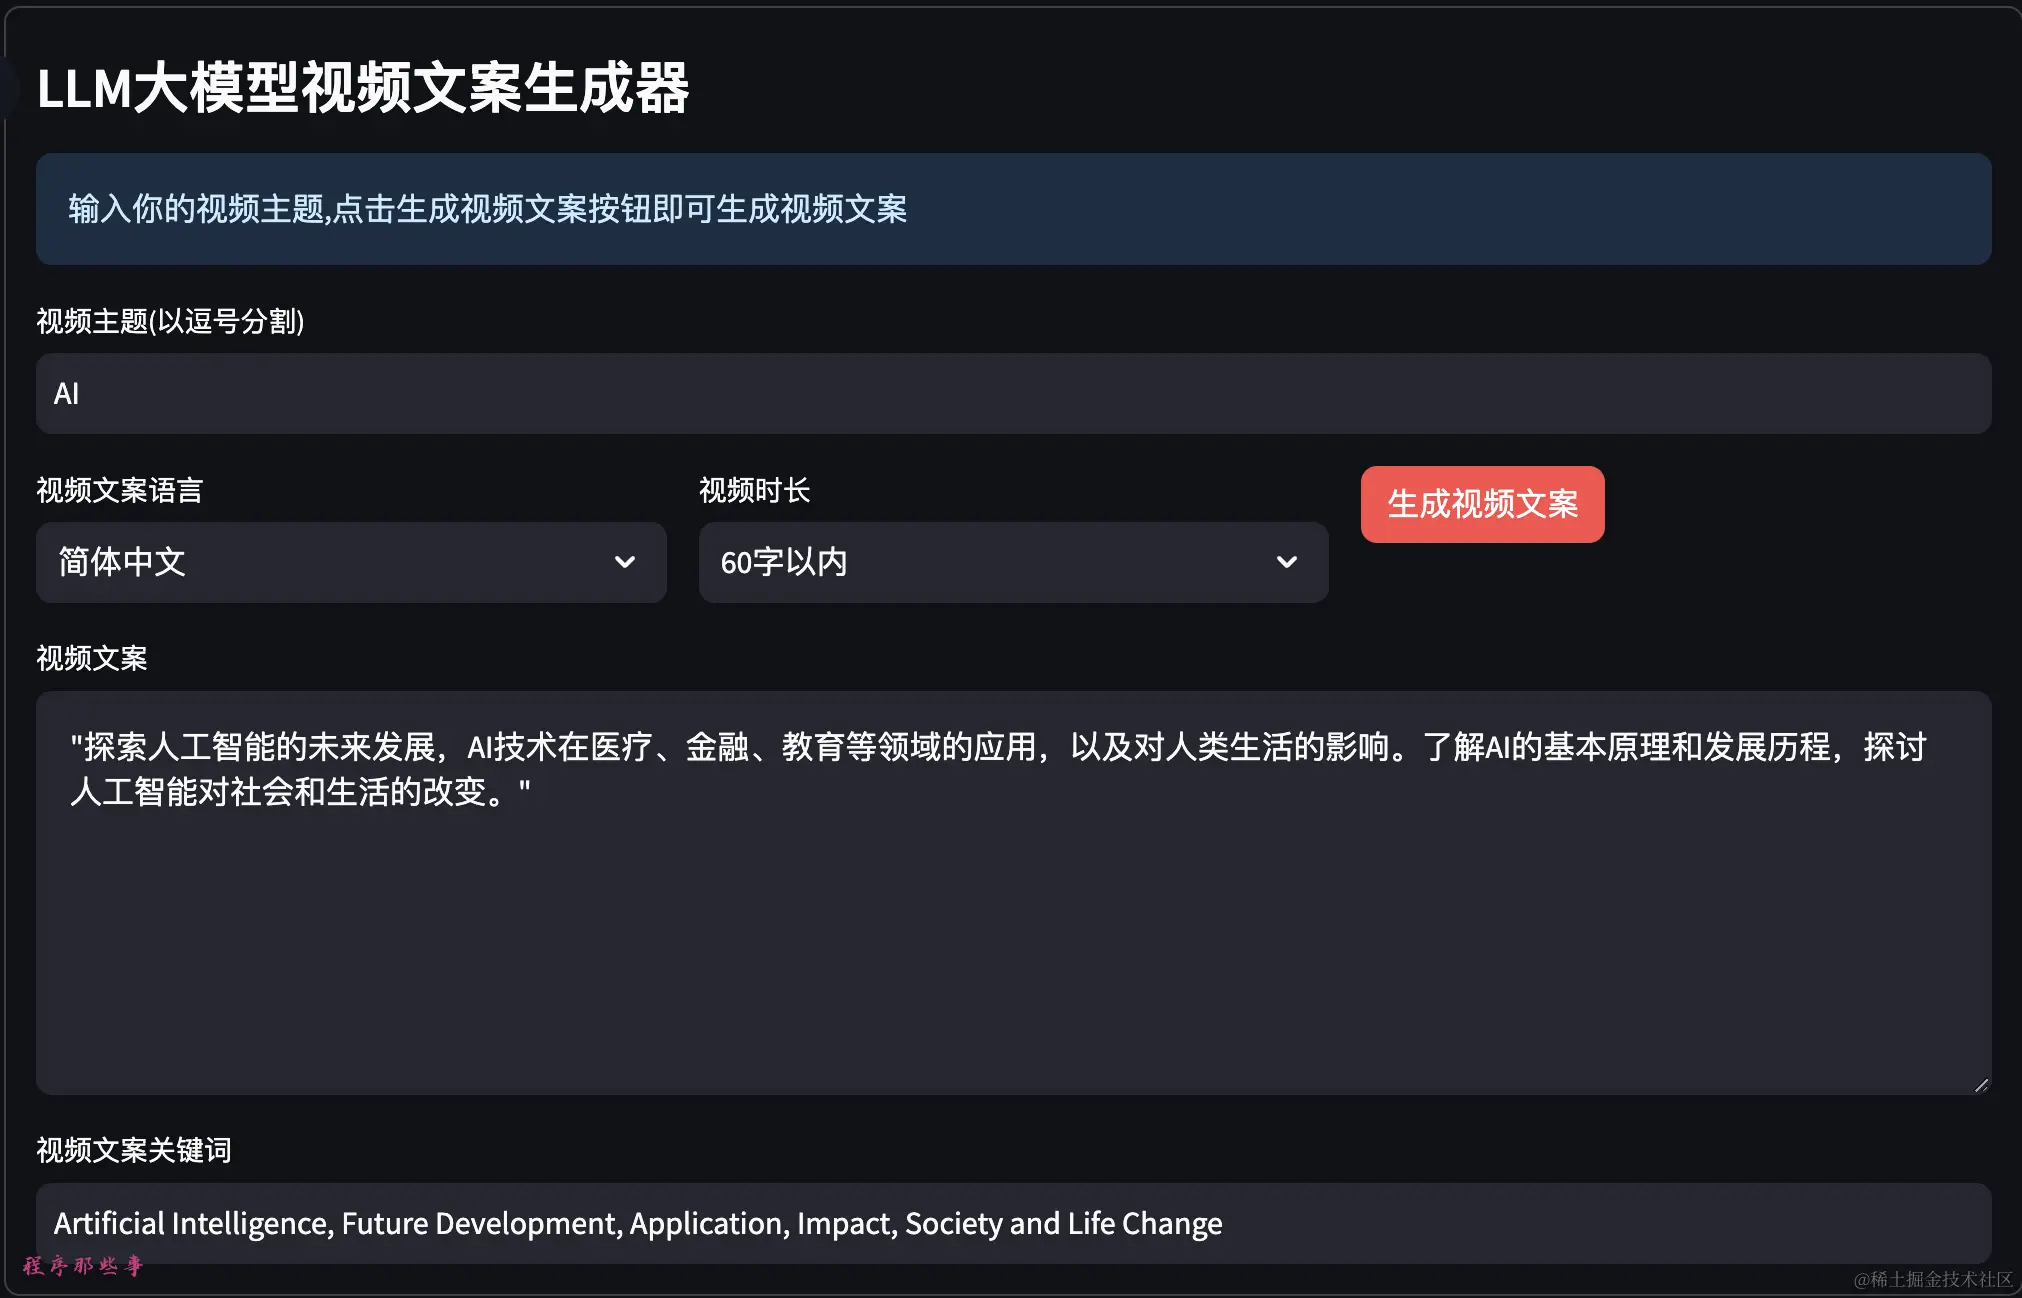The width and height of the screenshot is (2022, 1298).
Task: Click the @稀土掘金技术社区 watermark text
Action: (x=1932, y=1279)
